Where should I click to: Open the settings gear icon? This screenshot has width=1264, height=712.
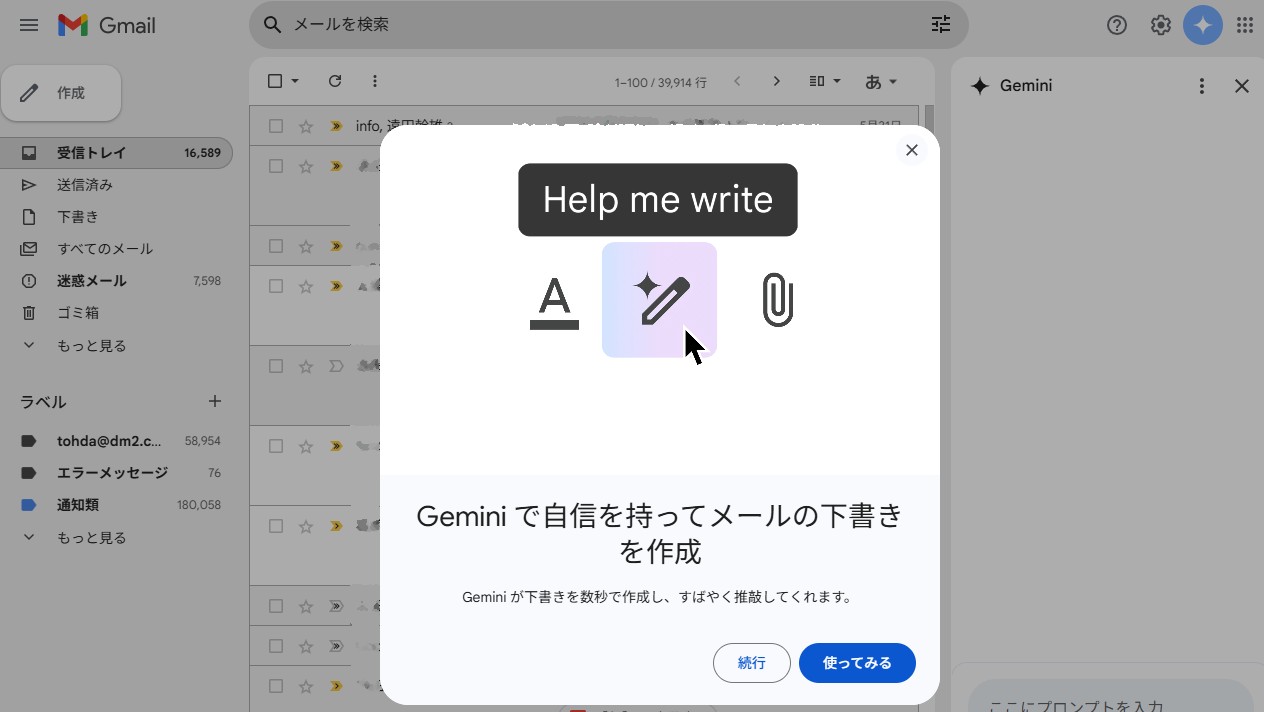point(1160,25)
